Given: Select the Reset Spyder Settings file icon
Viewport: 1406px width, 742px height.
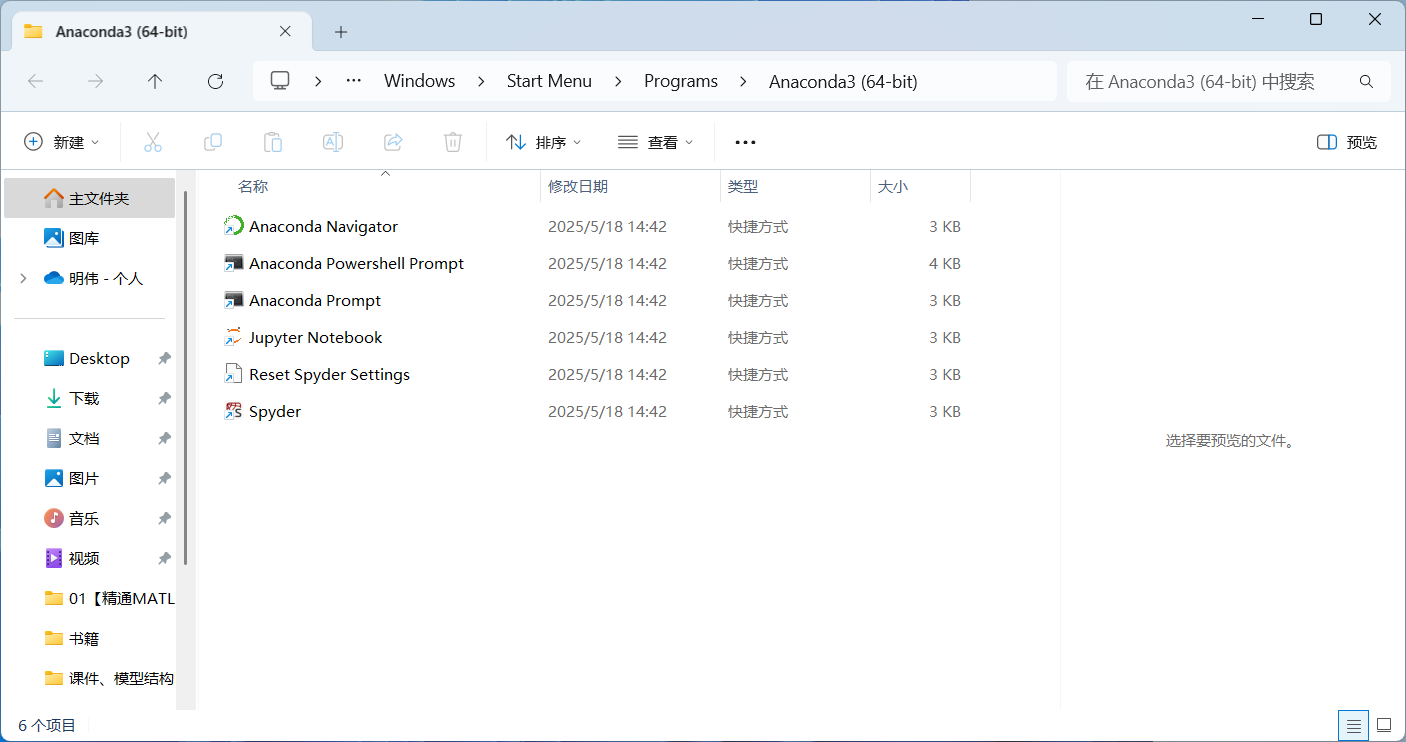Looking at the screenshot, I should [233, 374].
